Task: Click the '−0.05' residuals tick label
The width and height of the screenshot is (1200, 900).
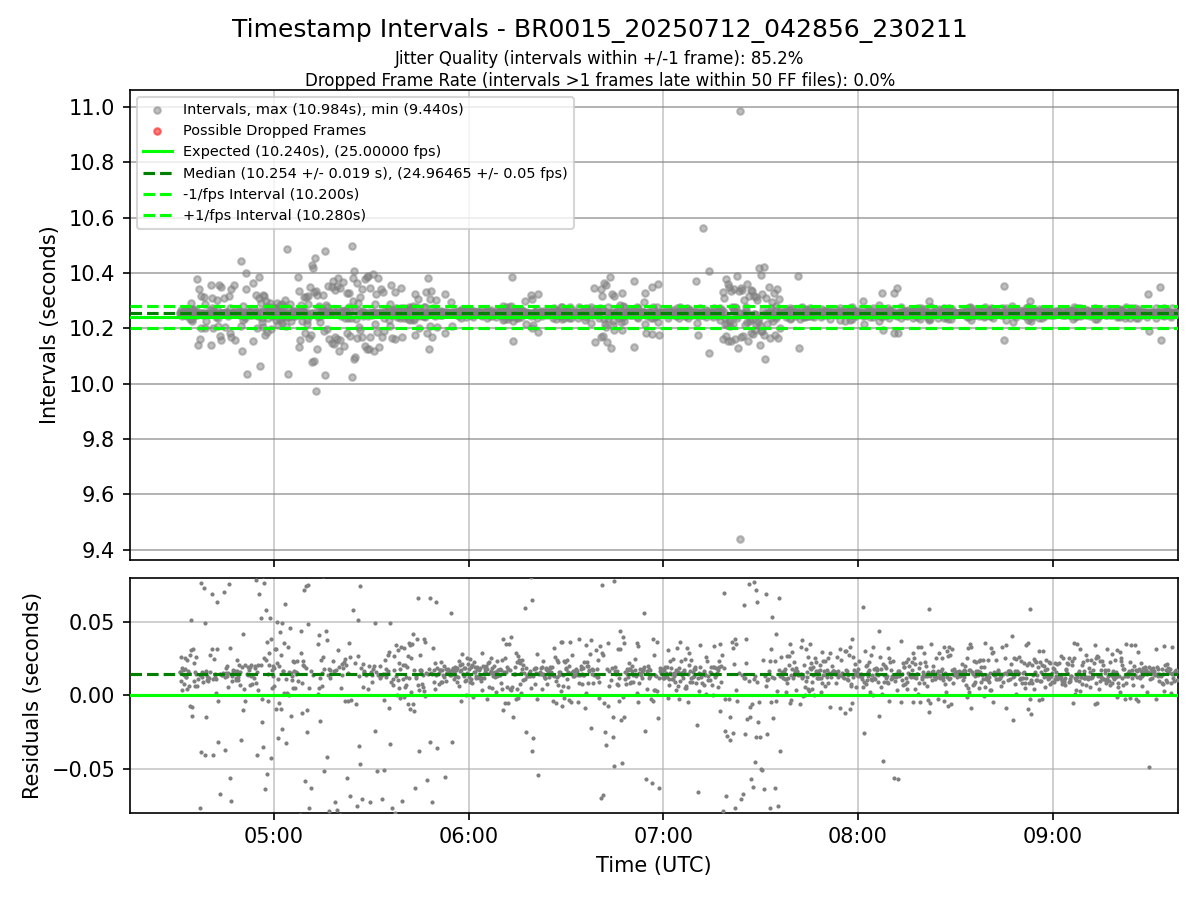Action: click(86, 769)
